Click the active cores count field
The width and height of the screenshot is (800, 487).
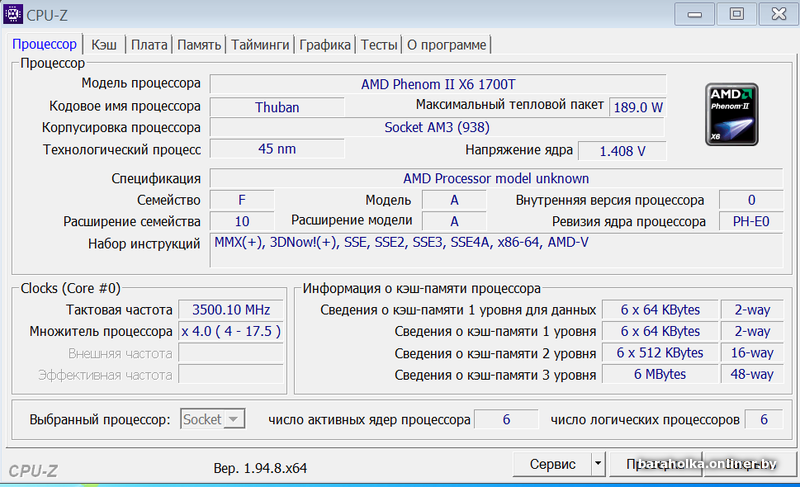(x=506, y=419)
